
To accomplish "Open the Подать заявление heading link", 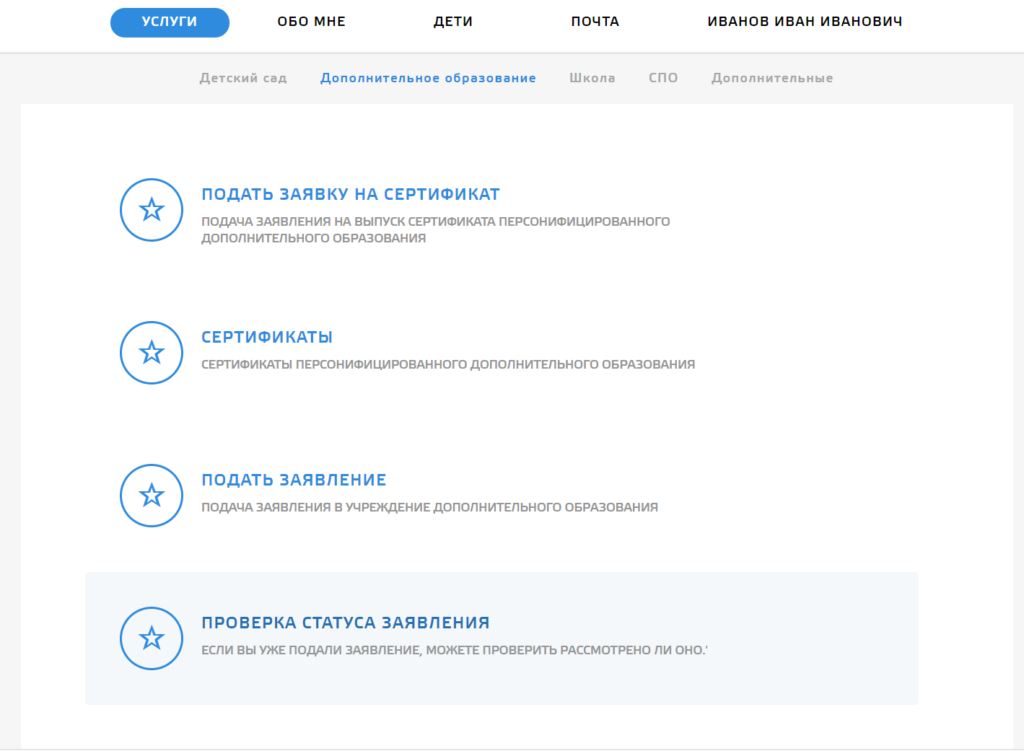I will (294, 480).
